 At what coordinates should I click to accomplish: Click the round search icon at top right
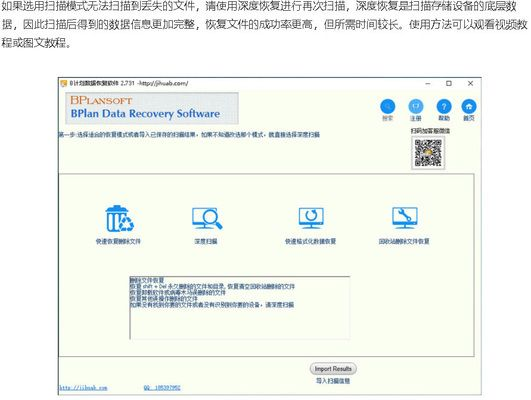coord(388,107)
